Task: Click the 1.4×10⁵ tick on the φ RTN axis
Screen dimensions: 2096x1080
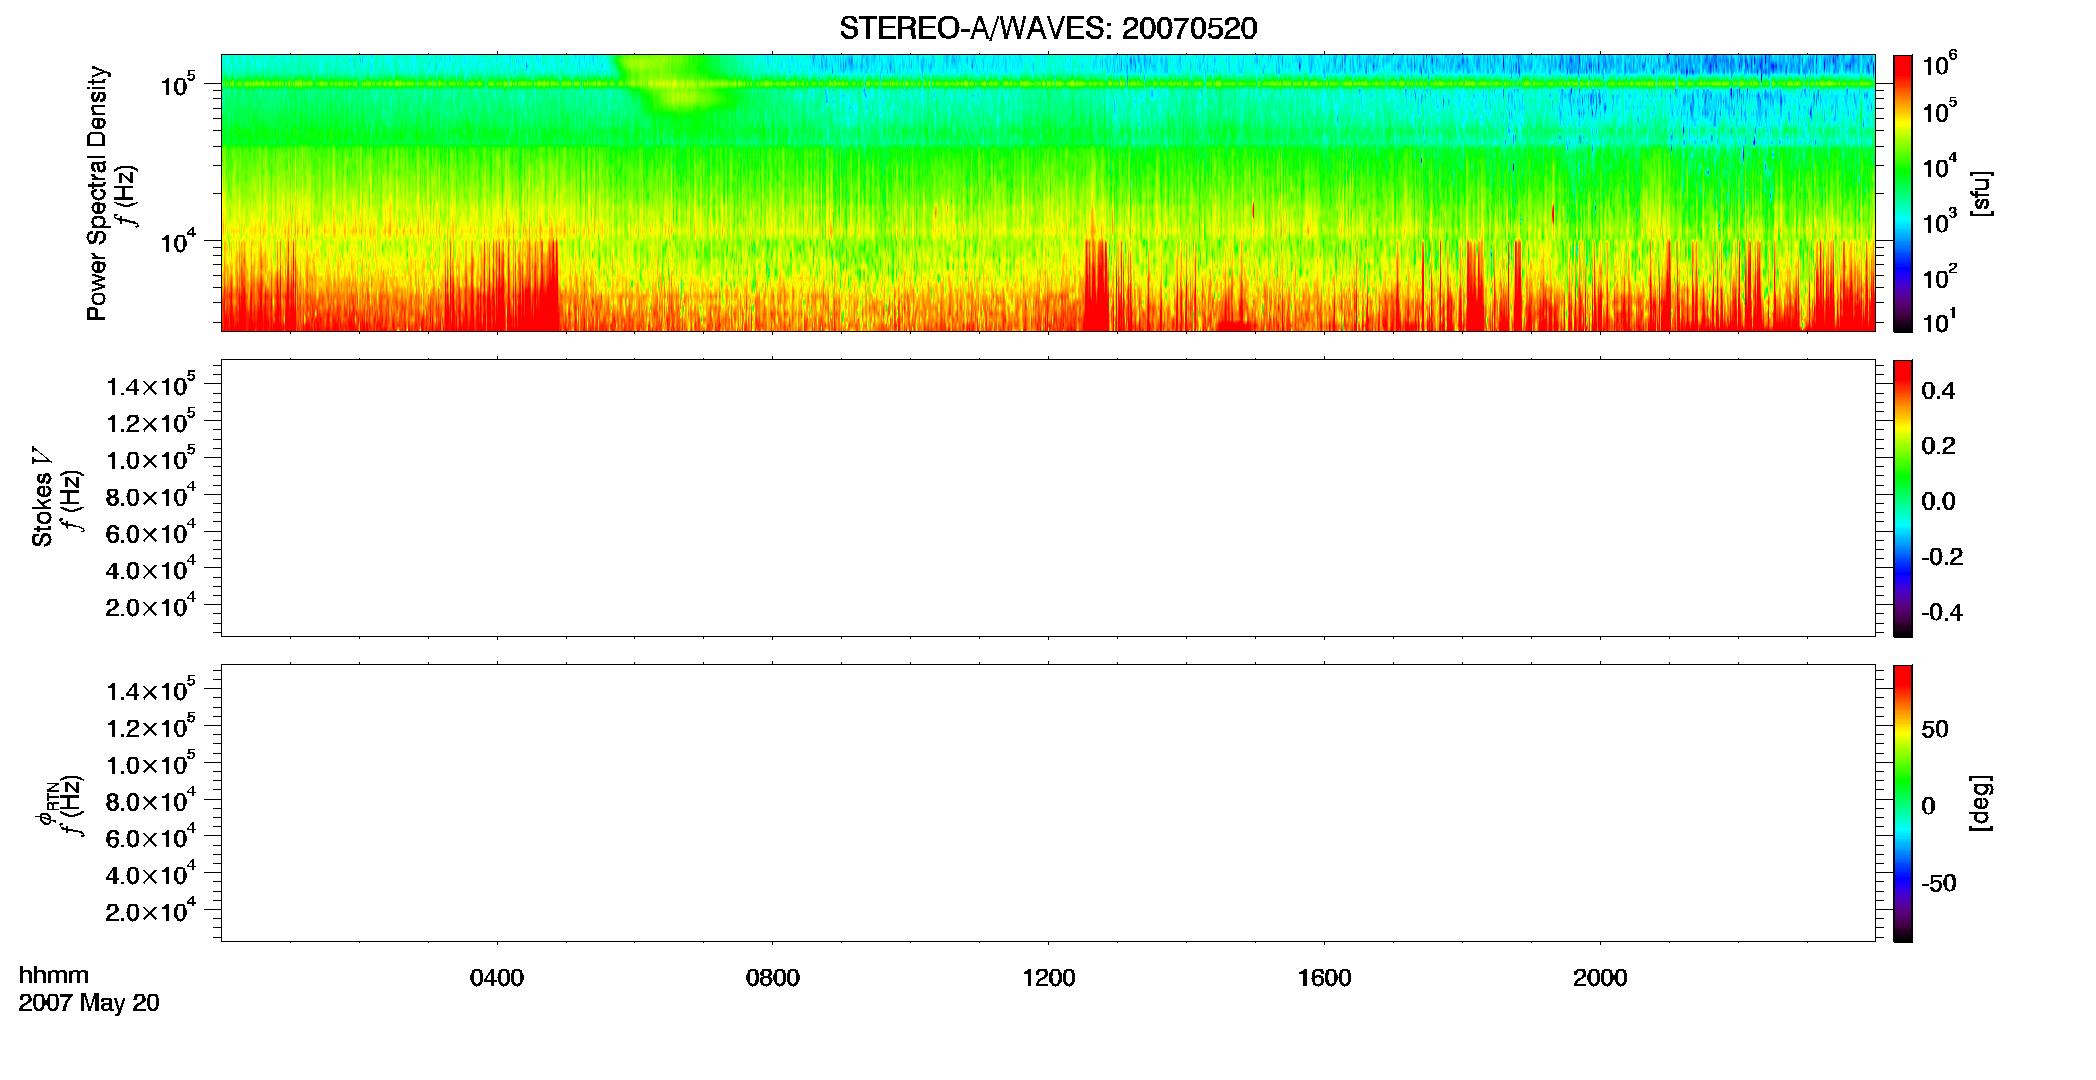Action: tap(151, 691)
